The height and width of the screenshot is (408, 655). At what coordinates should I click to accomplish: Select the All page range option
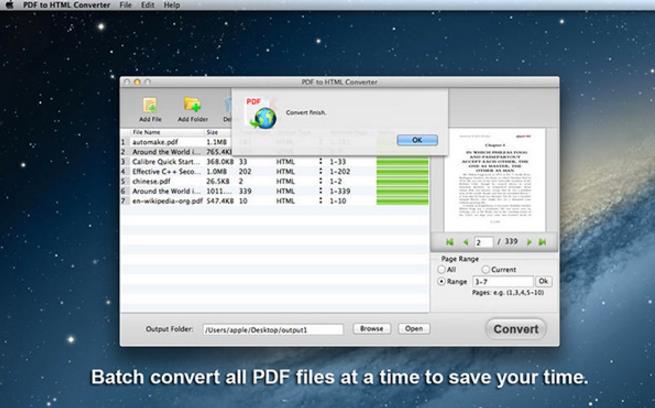pyautogui.click(x=441, y=269)
